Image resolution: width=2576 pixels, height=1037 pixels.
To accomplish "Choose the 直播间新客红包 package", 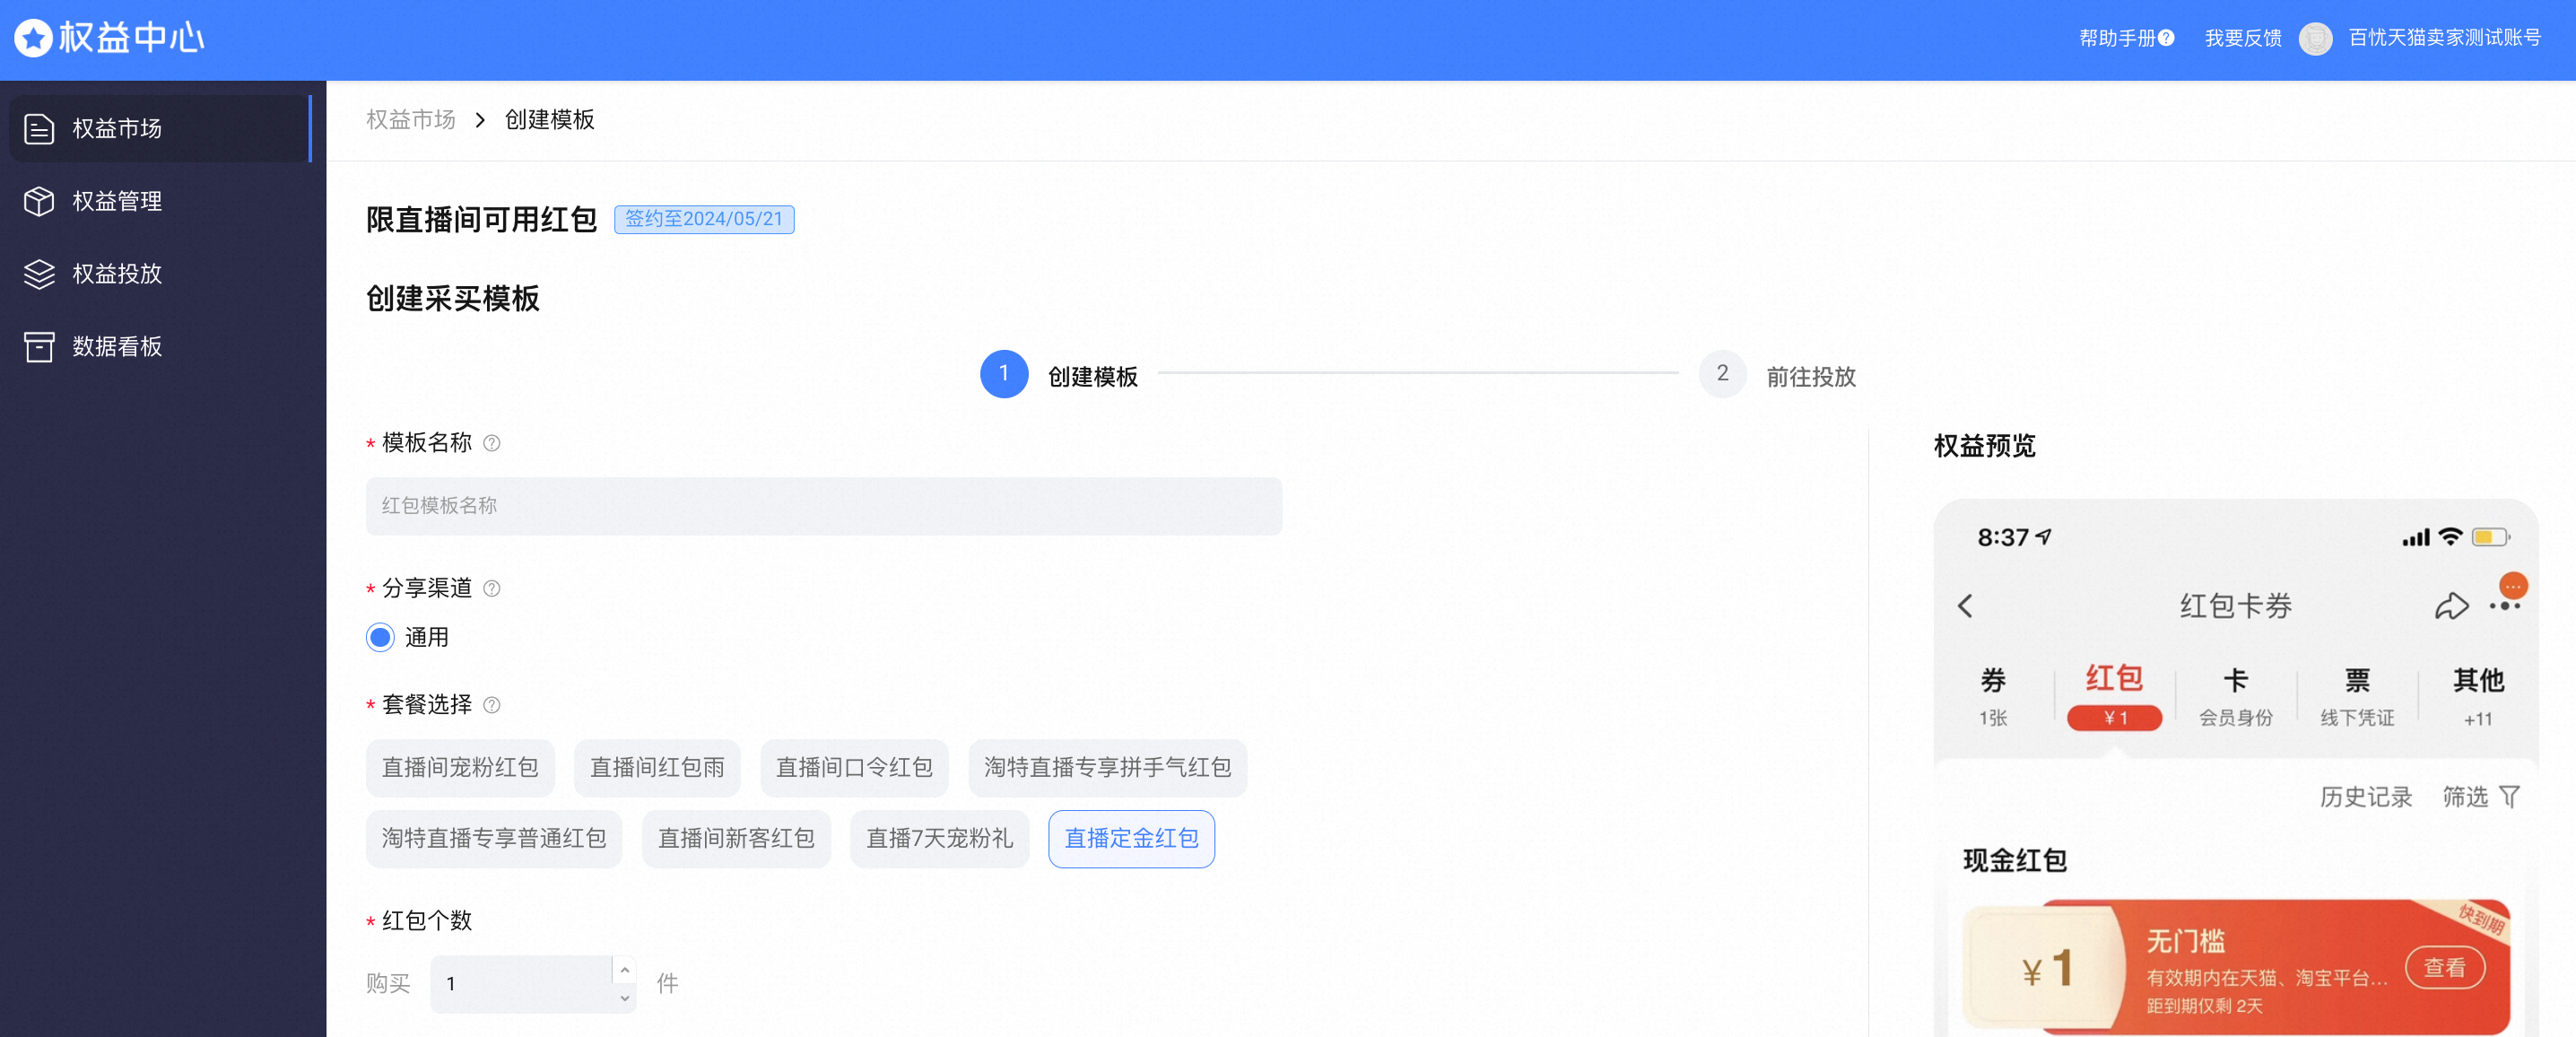I will point(736,839).
